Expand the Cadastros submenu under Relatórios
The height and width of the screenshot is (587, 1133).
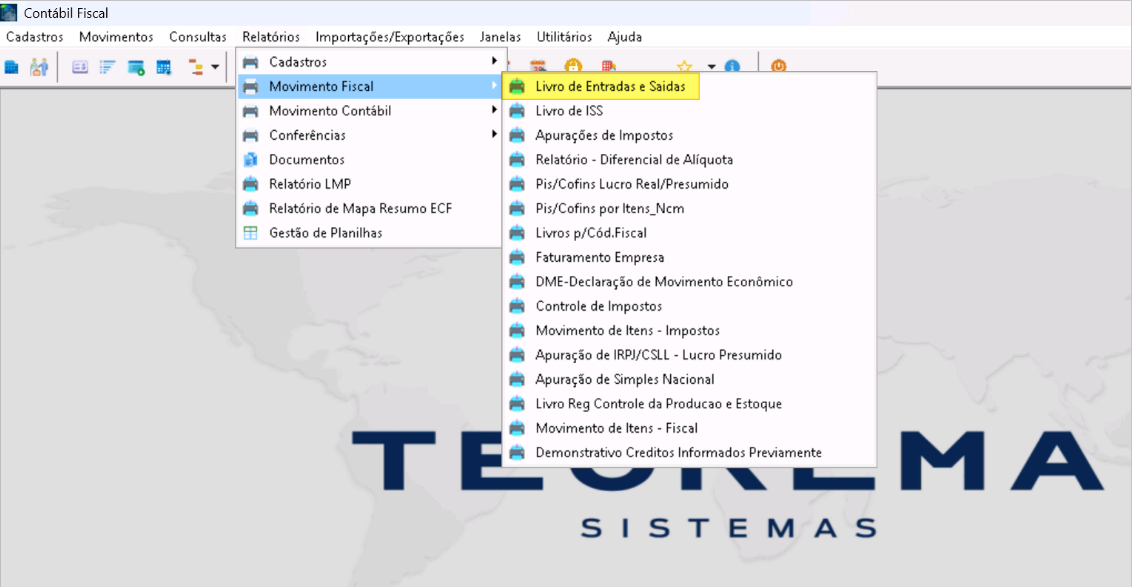(x=369, y=62)
